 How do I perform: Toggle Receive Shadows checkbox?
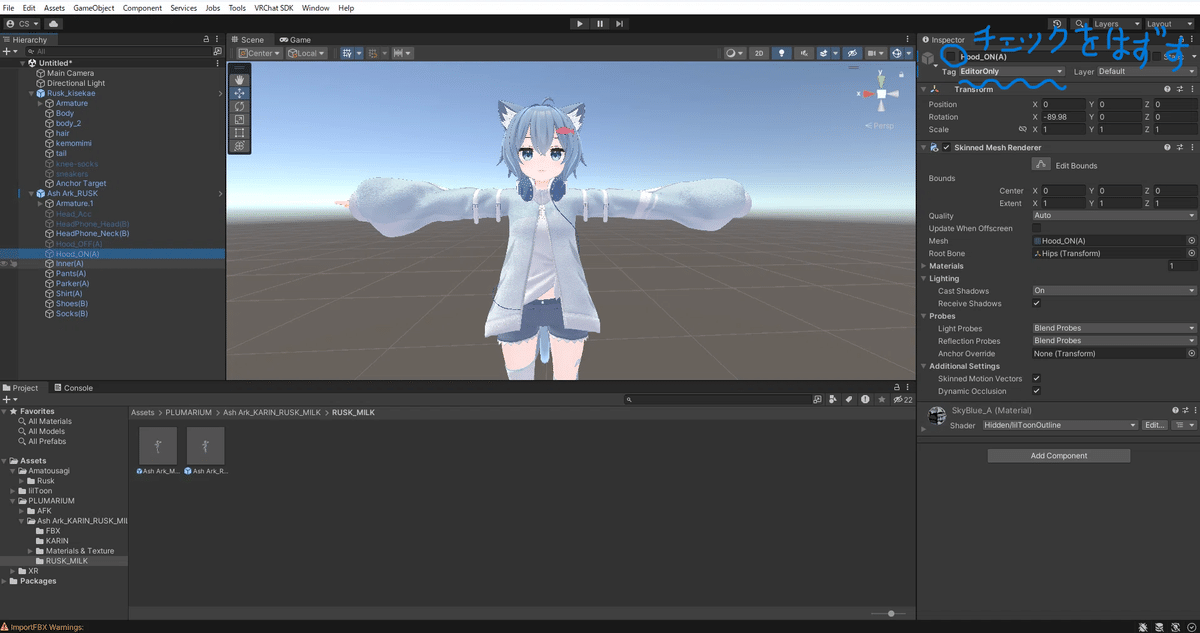tap(1036, 303)
